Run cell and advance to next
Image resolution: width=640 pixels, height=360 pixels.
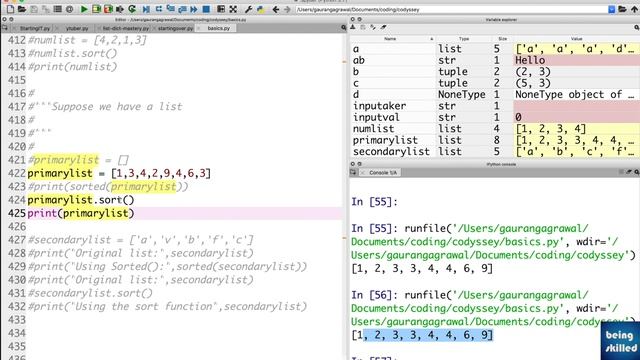pyautogui.click(x=108, y=9)
